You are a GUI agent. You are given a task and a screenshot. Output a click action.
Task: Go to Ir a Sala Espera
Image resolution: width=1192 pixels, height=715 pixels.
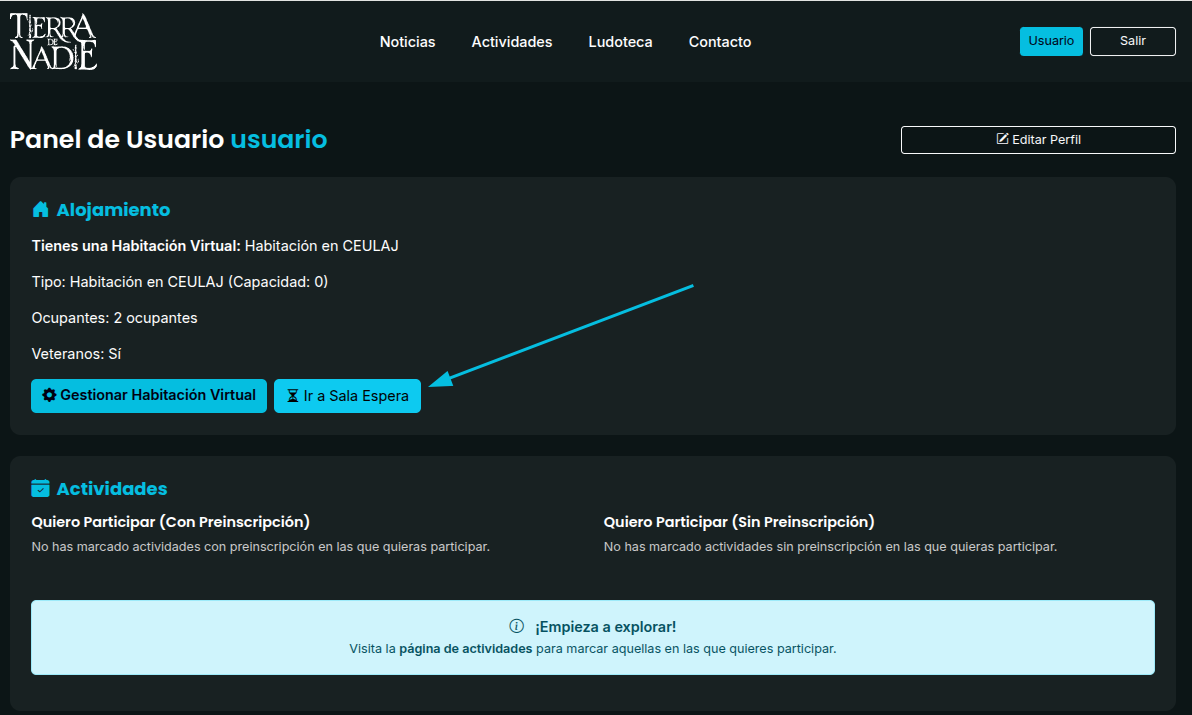[x=347, y=396]
